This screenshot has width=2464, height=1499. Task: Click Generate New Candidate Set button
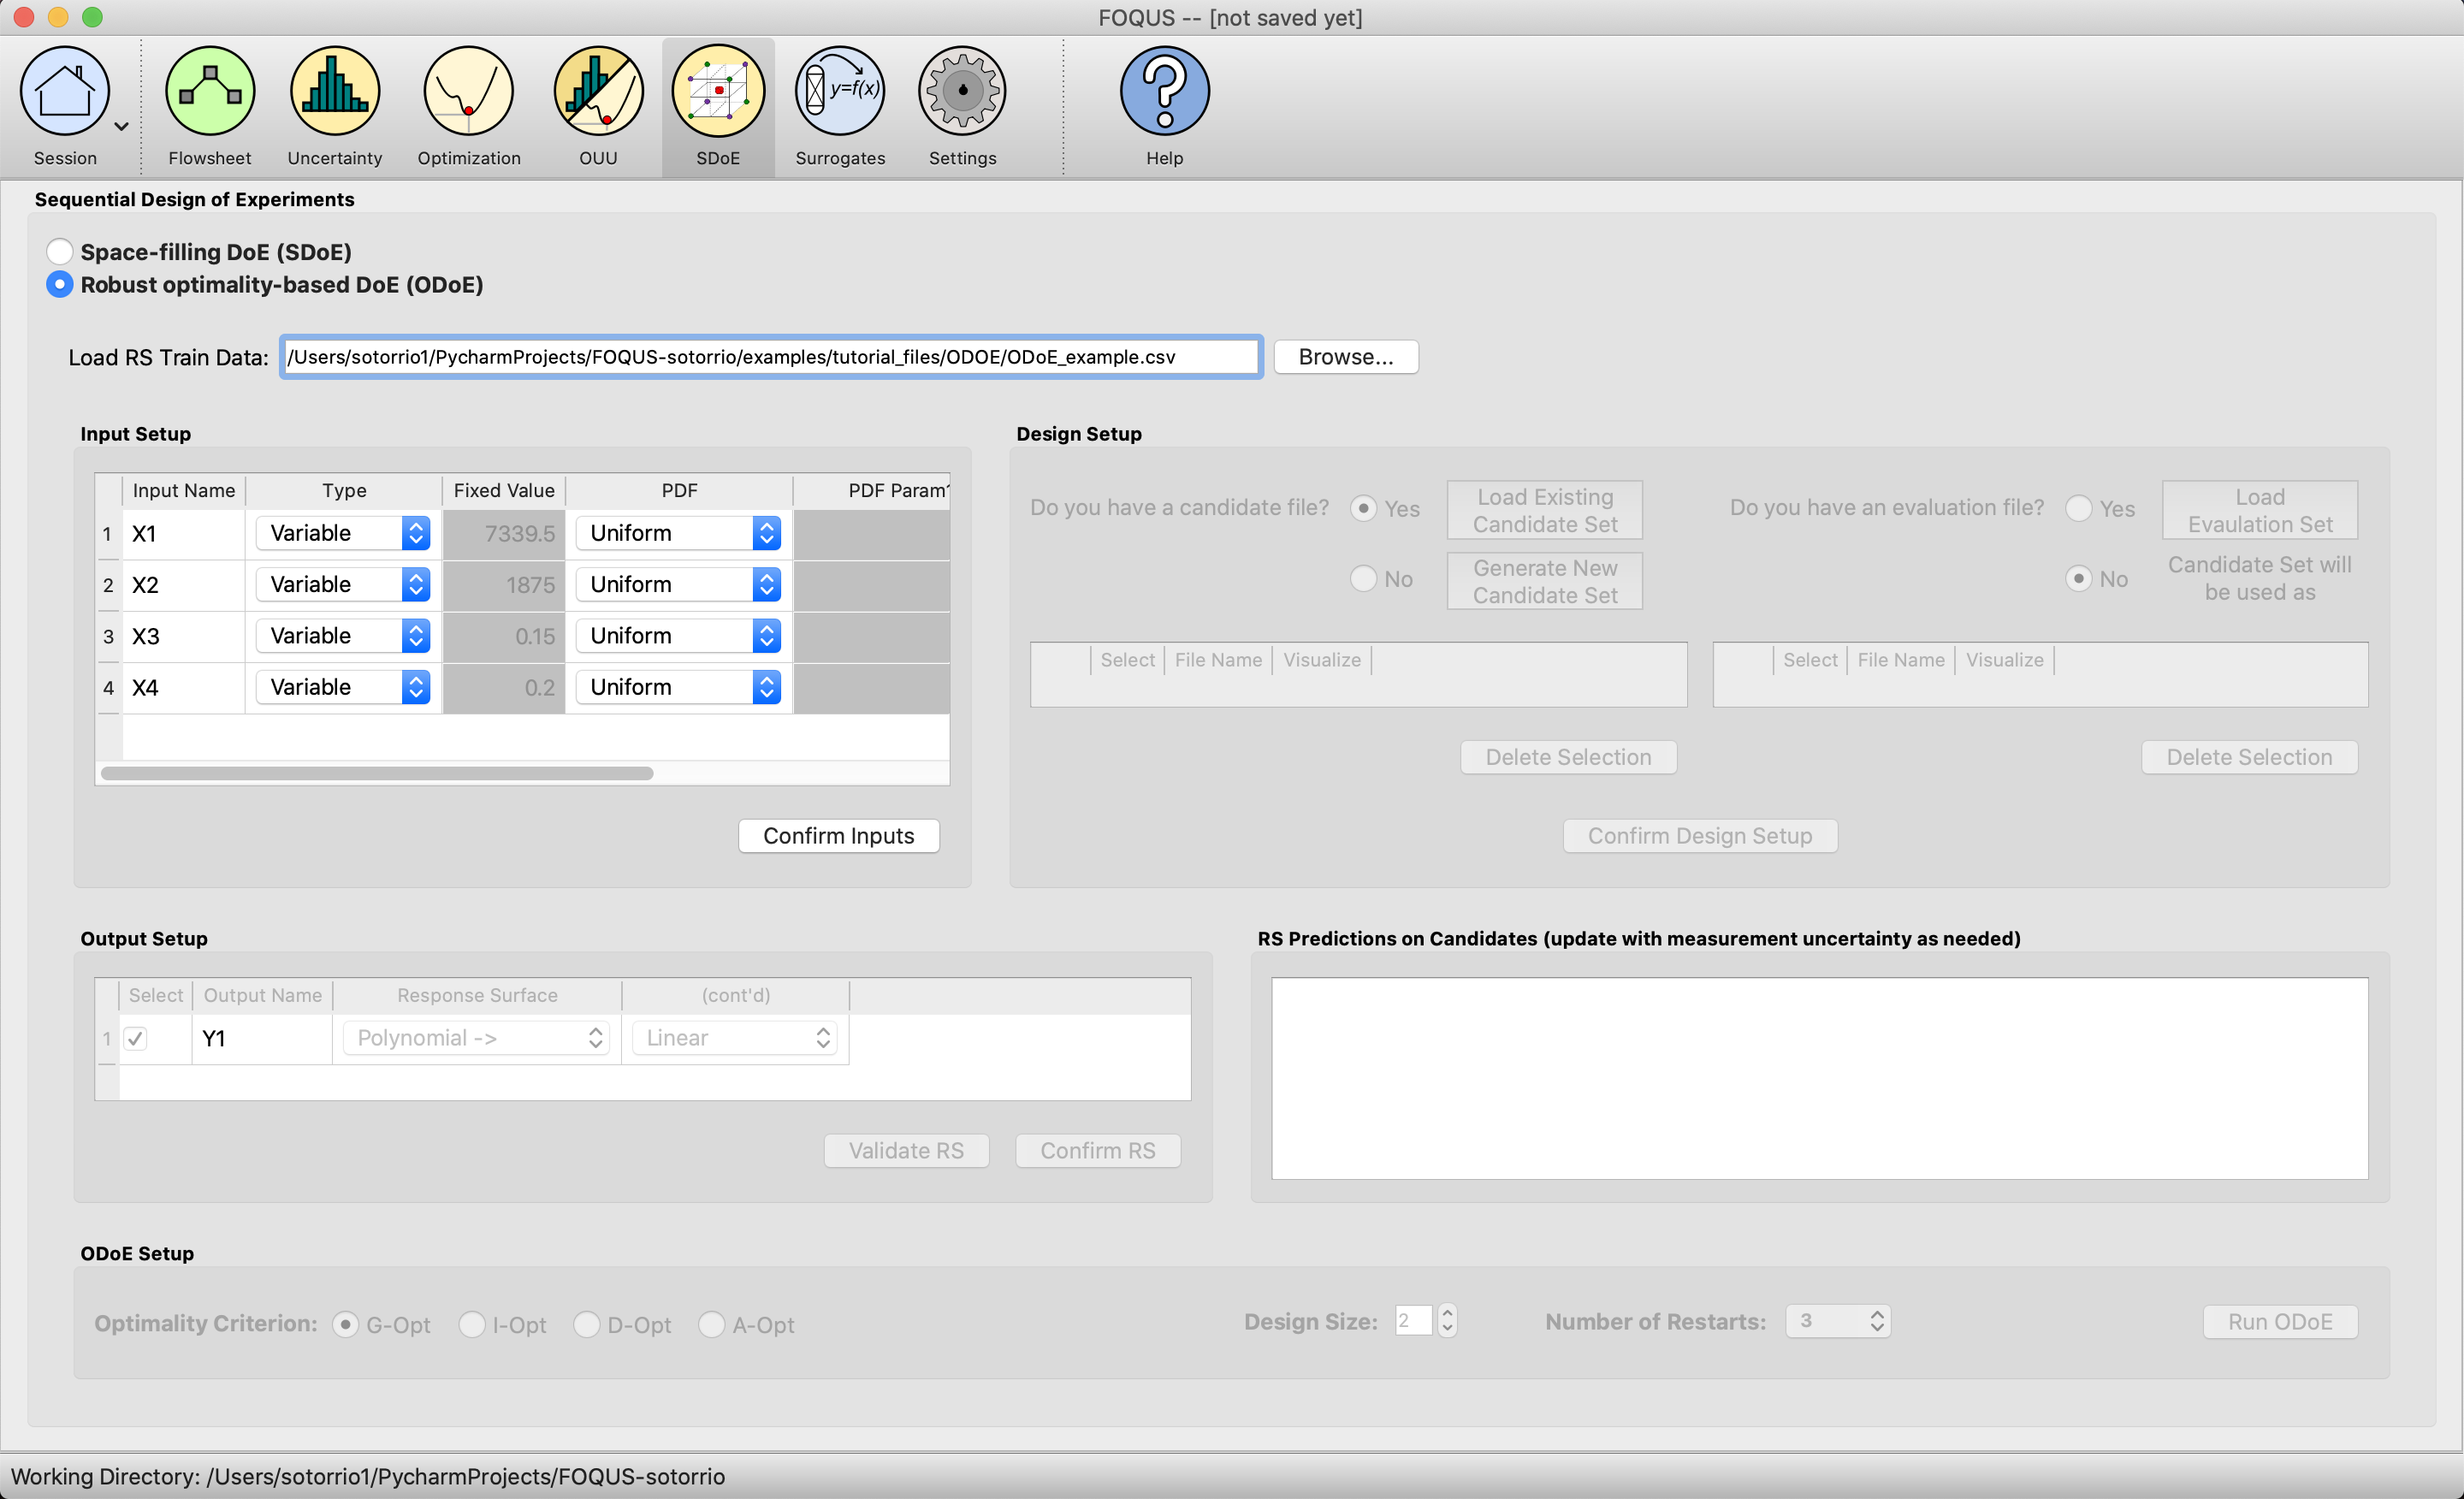pos(1544,581)
